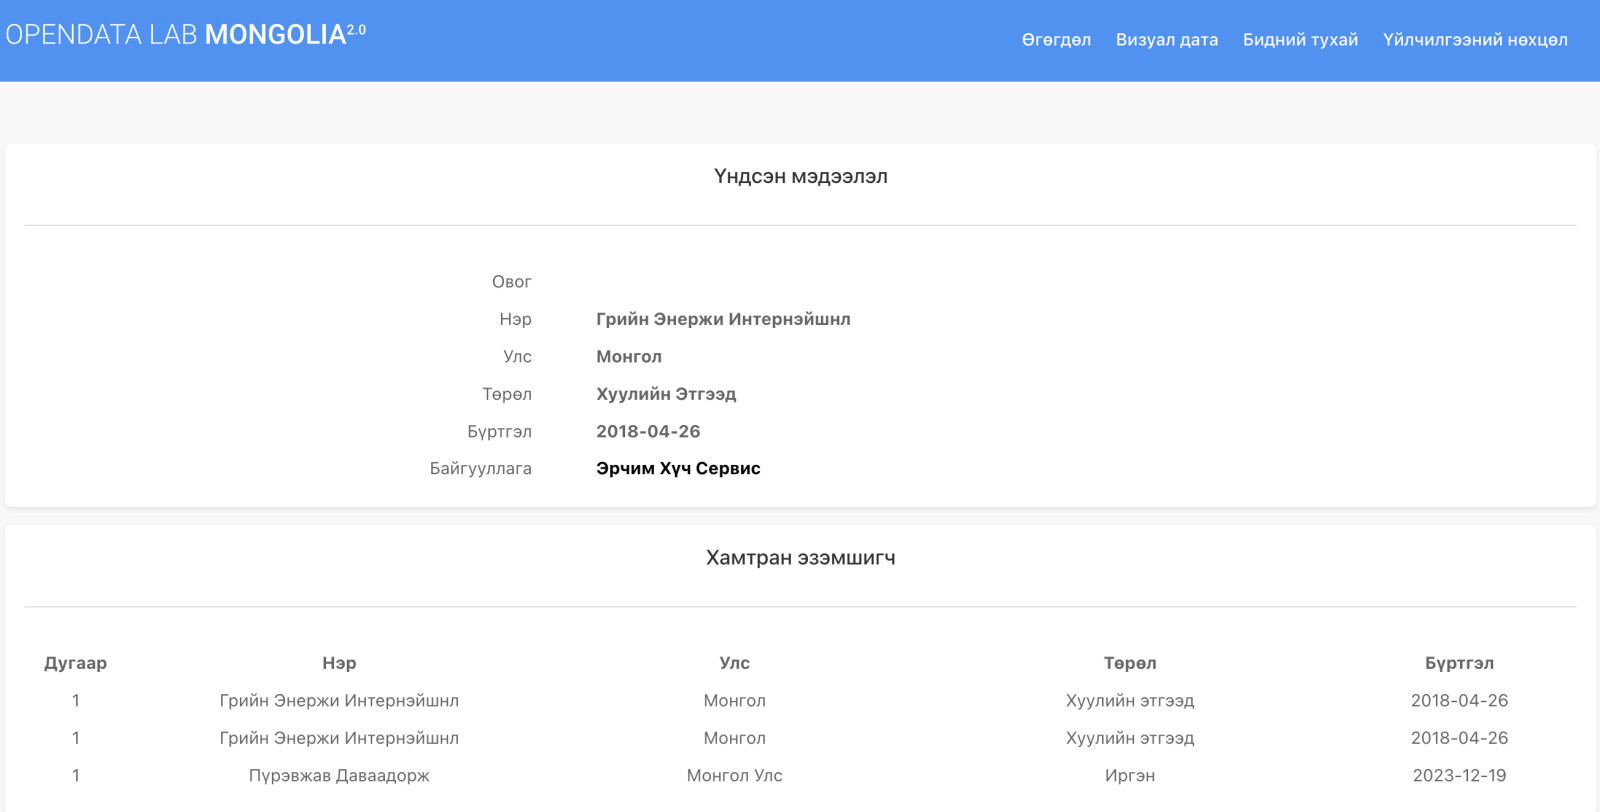Click first Грийн Энержи Интернэйшнл table row name
1600x812 pixels.
(x=339, y=701)
